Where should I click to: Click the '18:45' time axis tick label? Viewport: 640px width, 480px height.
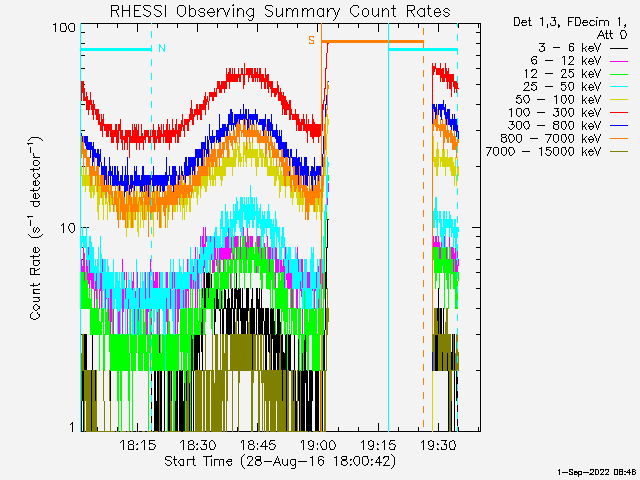pos(259,445)
